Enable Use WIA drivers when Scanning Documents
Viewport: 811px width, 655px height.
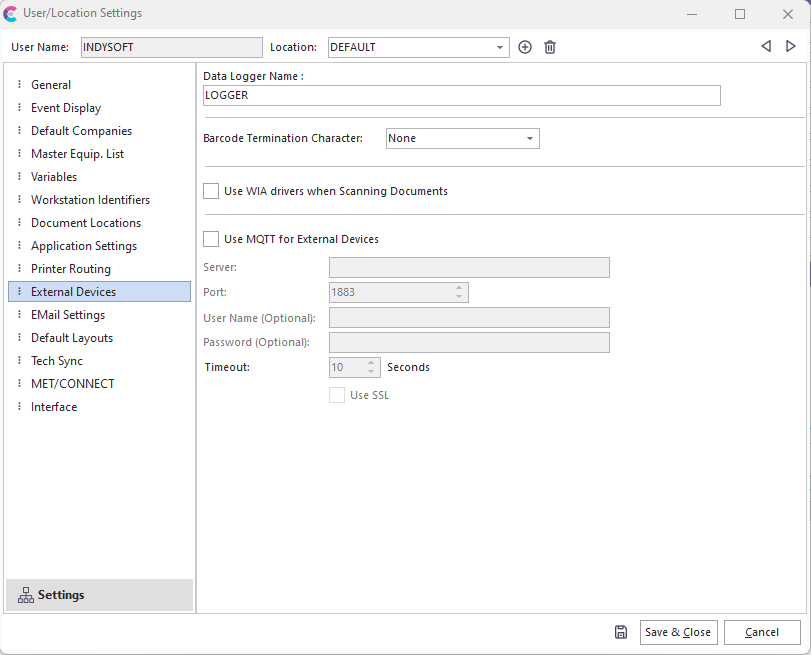211,191
